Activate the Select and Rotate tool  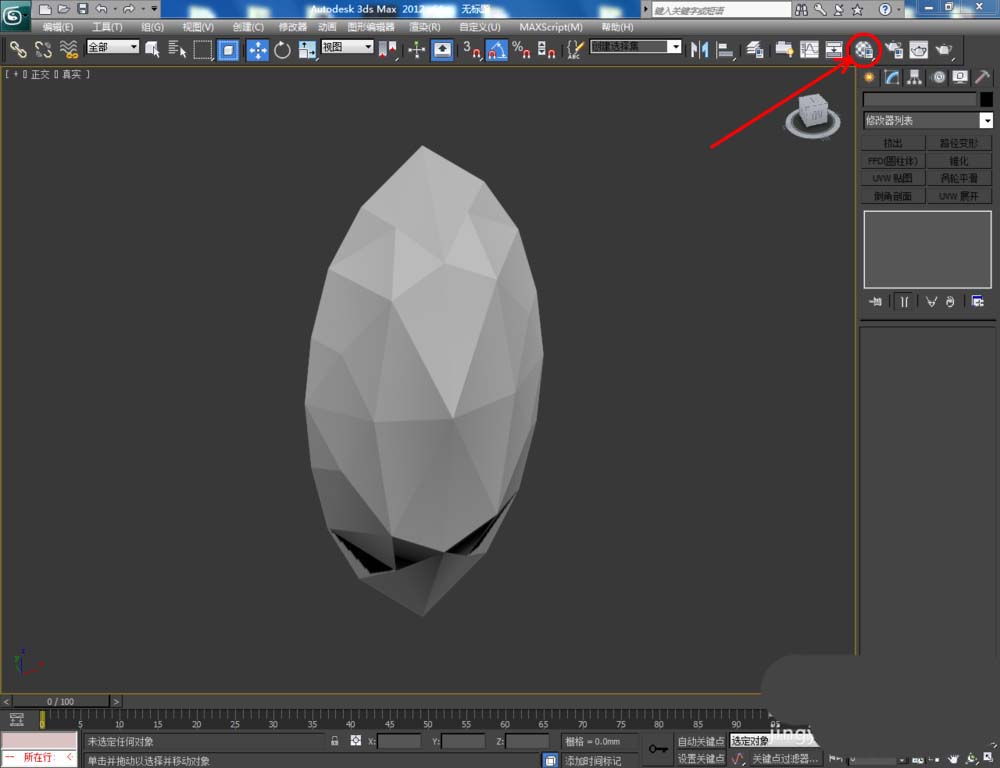coord(282,49)
